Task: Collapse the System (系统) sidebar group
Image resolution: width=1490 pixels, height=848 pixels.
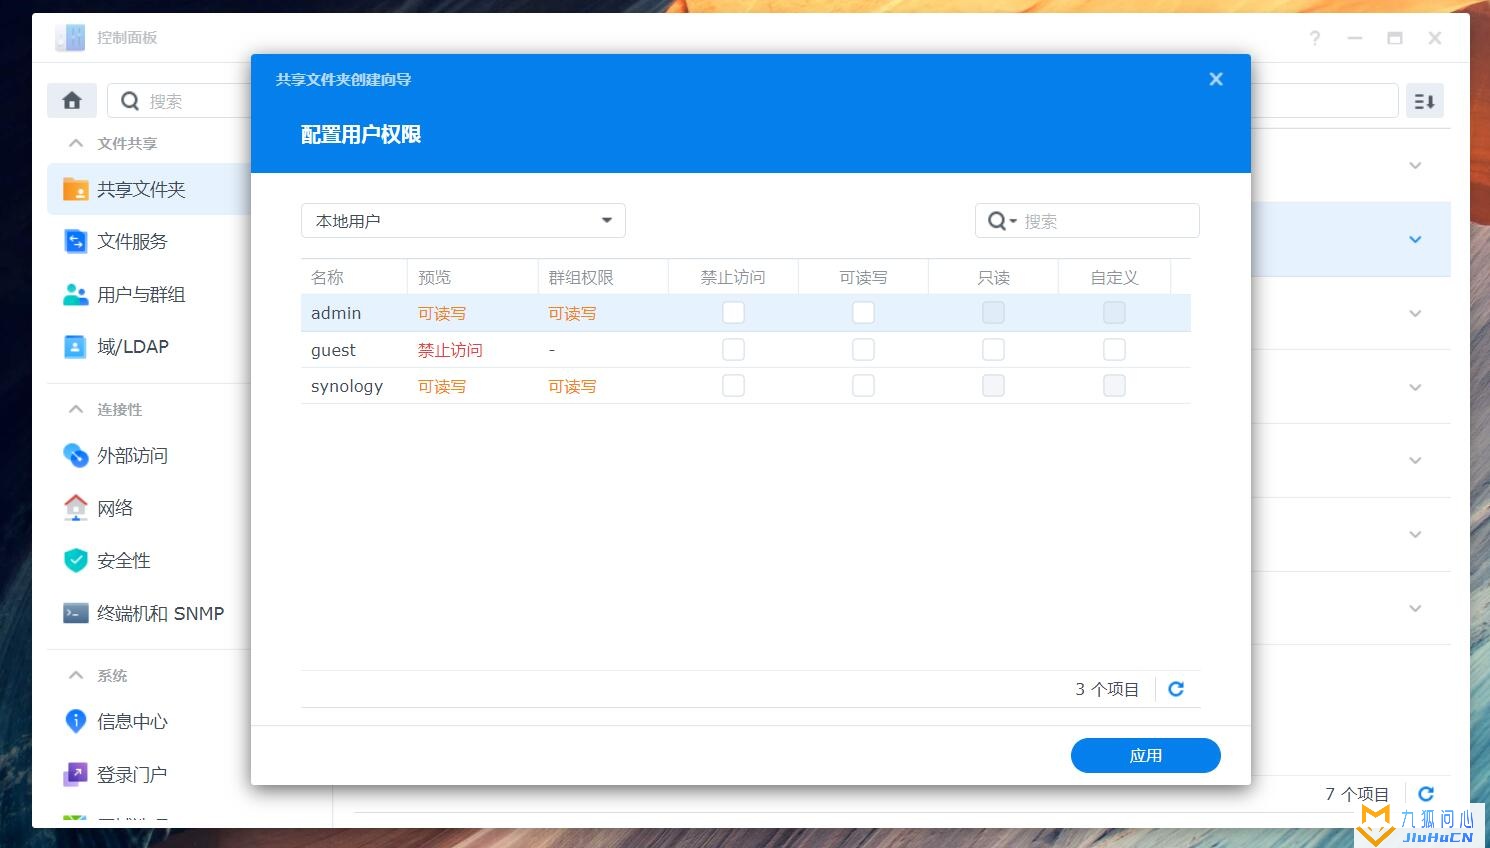Action: coord(76,675)
